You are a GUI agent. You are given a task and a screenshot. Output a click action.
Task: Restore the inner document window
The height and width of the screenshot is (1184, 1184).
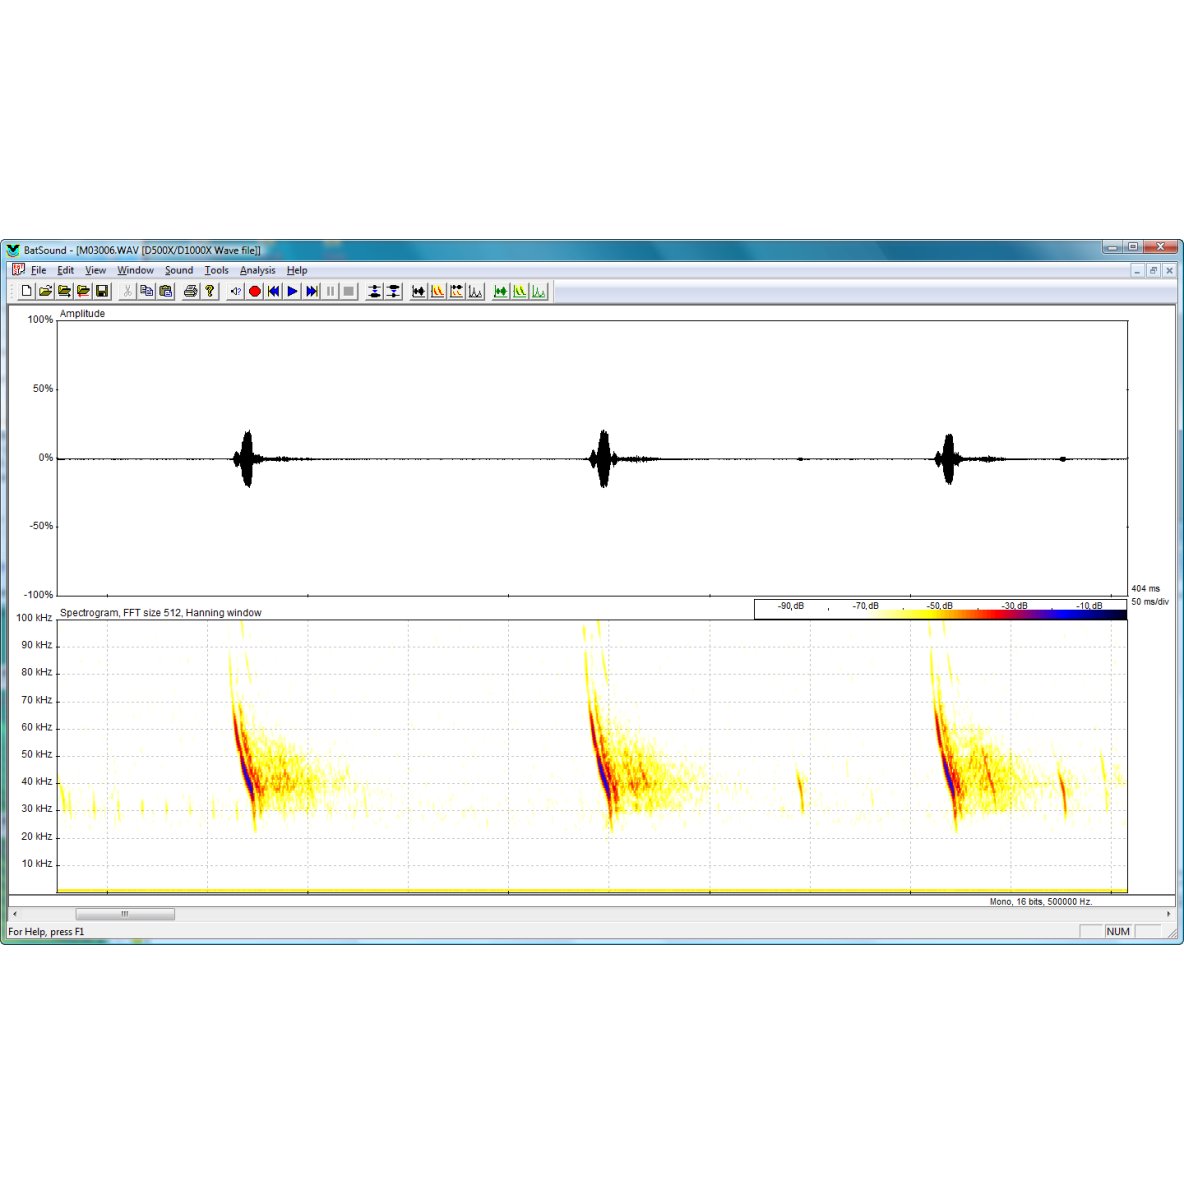(1153, 270)
